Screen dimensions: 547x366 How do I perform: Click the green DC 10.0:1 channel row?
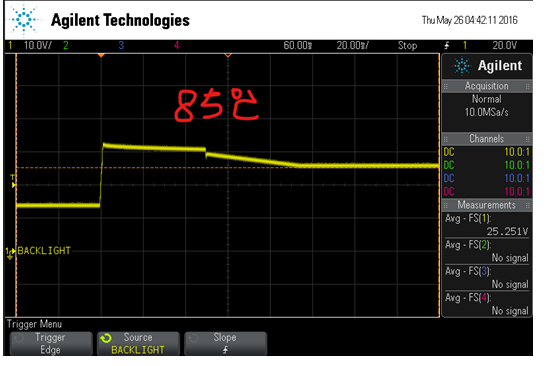point(487,165)
